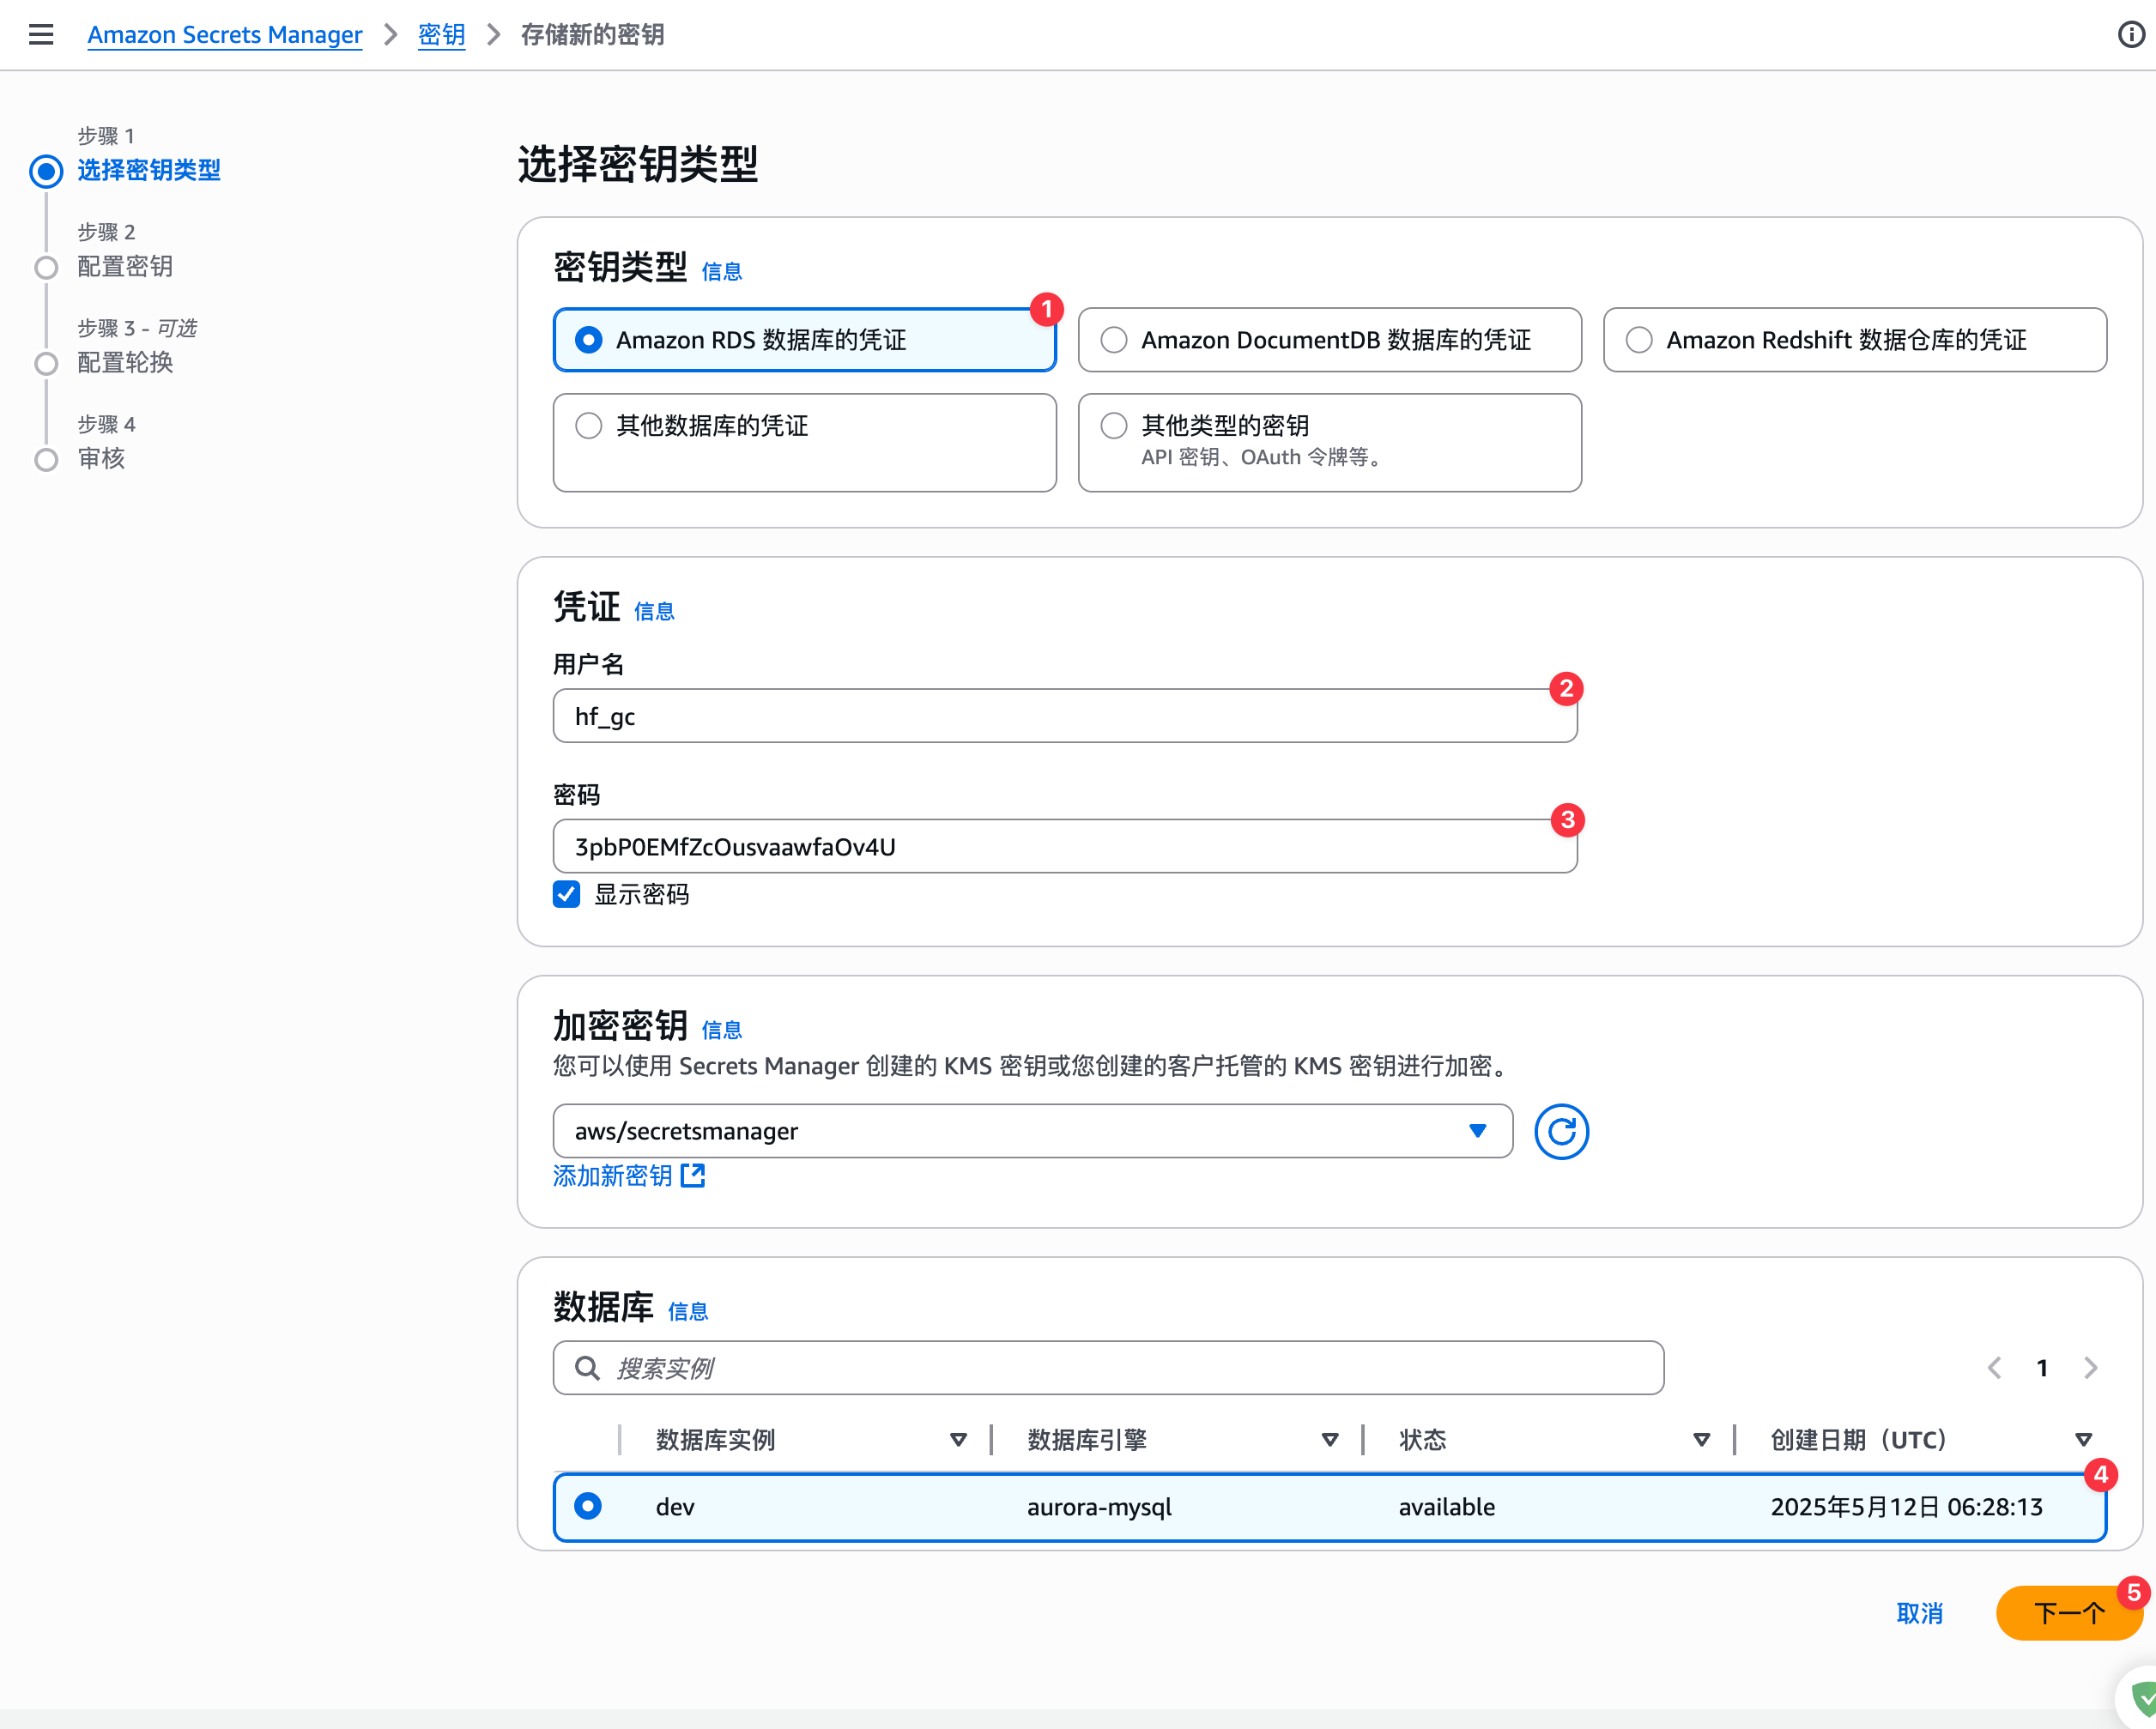Sort by 创建日期 (UTC) column arrow
Screen dimensions: 2156x1729
[2083, 1440]
